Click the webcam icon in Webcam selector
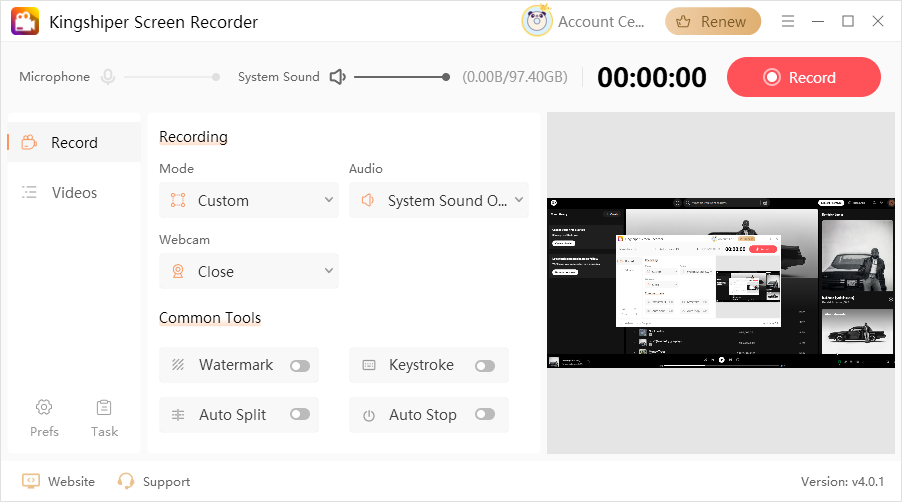 pos(178,271)
